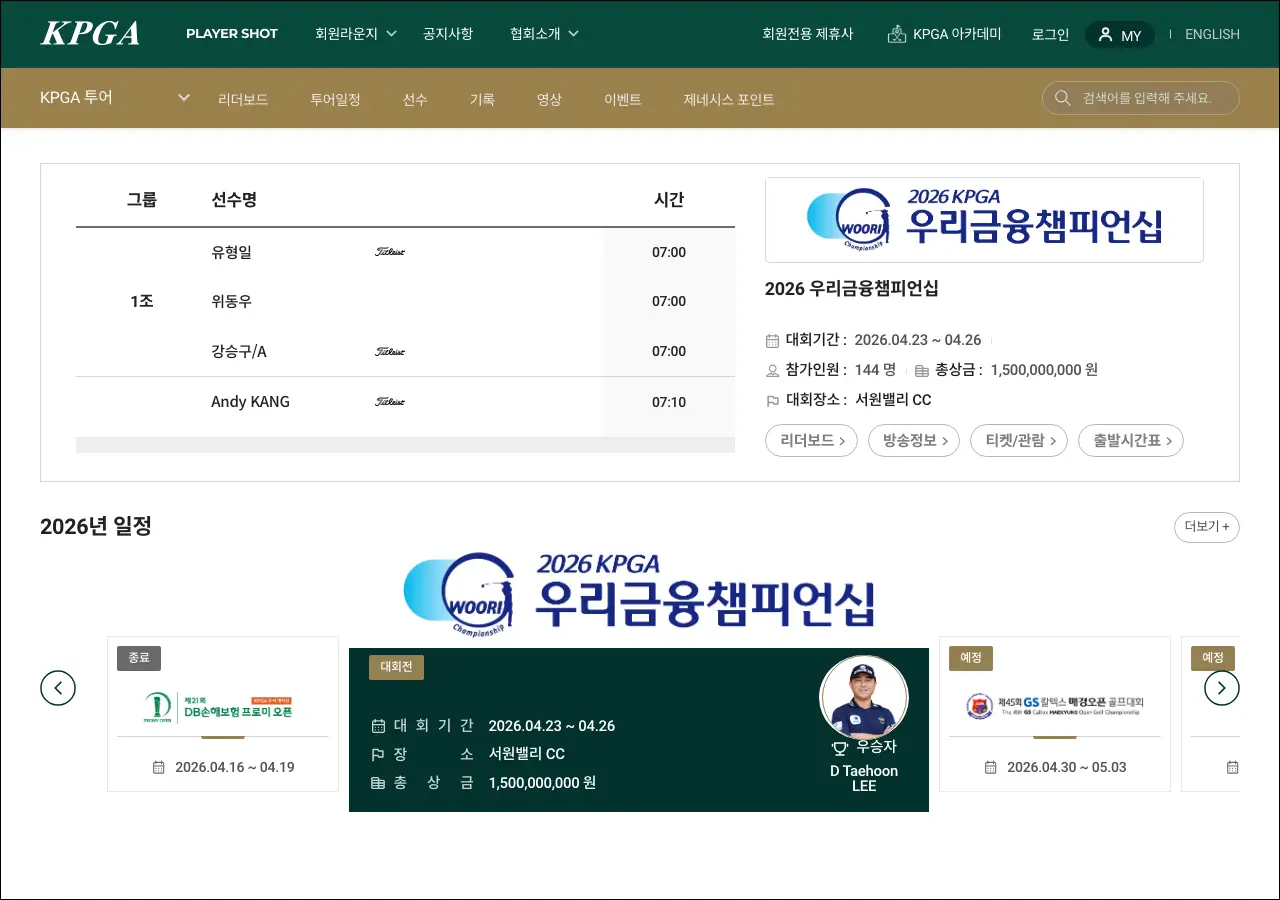Expand the 협회소개 dropdown menu
This screenshot has width=1280, height=900.
pyautogui.click(x=544, y=34)
